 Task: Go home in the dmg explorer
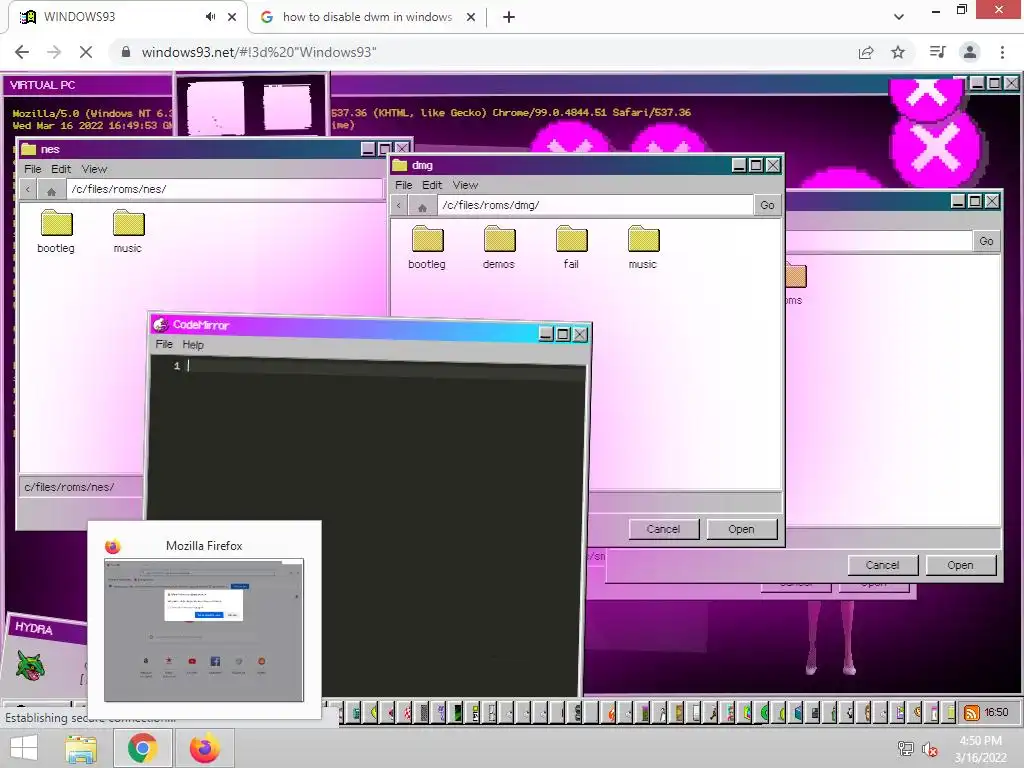point(422,206)
